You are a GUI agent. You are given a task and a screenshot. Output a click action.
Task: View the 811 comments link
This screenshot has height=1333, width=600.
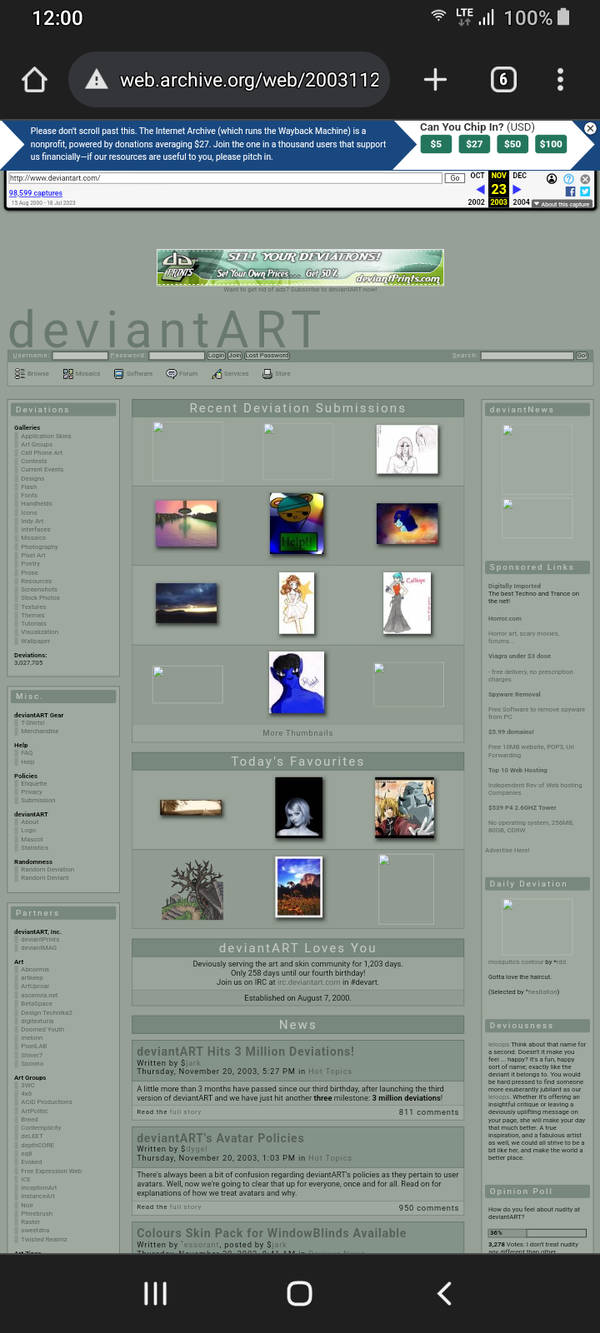[429, 1112]
